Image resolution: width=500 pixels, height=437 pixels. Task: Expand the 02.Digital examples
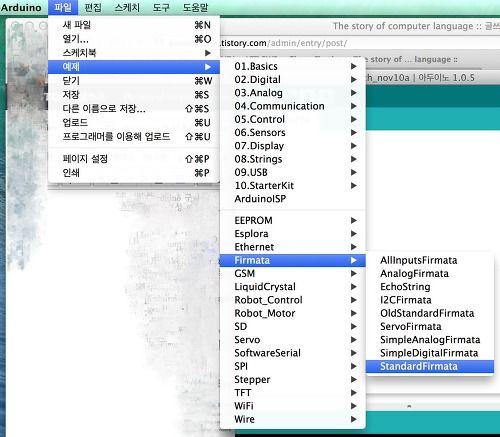[293, 80]
